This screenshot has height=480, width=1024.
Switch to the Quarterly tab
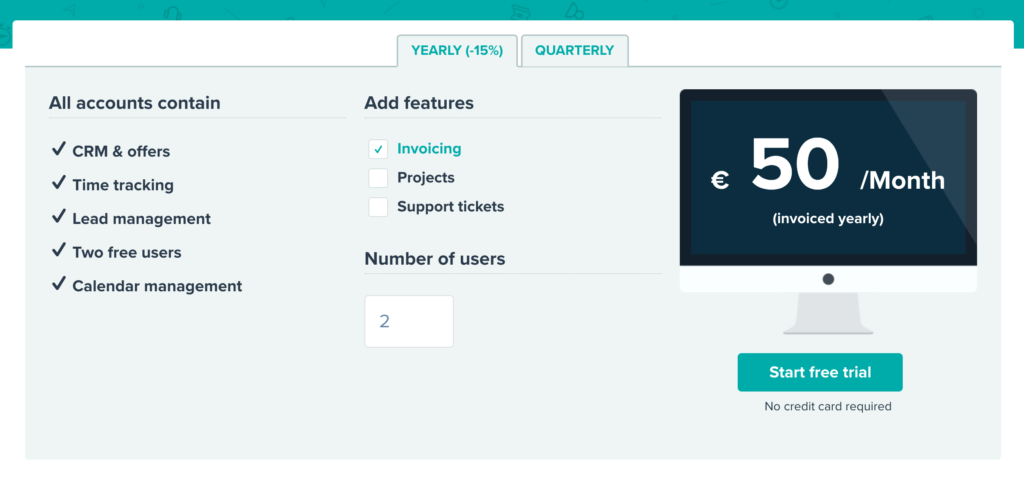pyautogui.click(x=575, y=51)
